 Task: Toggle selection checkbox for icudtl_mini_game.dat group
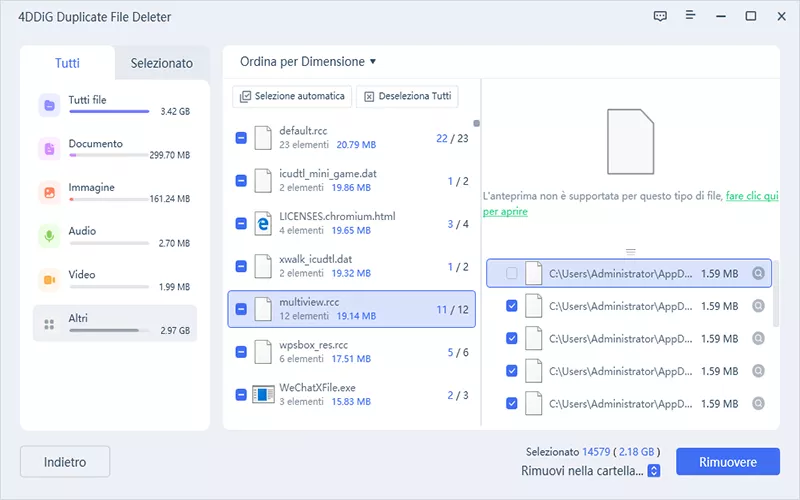[241, 181]
